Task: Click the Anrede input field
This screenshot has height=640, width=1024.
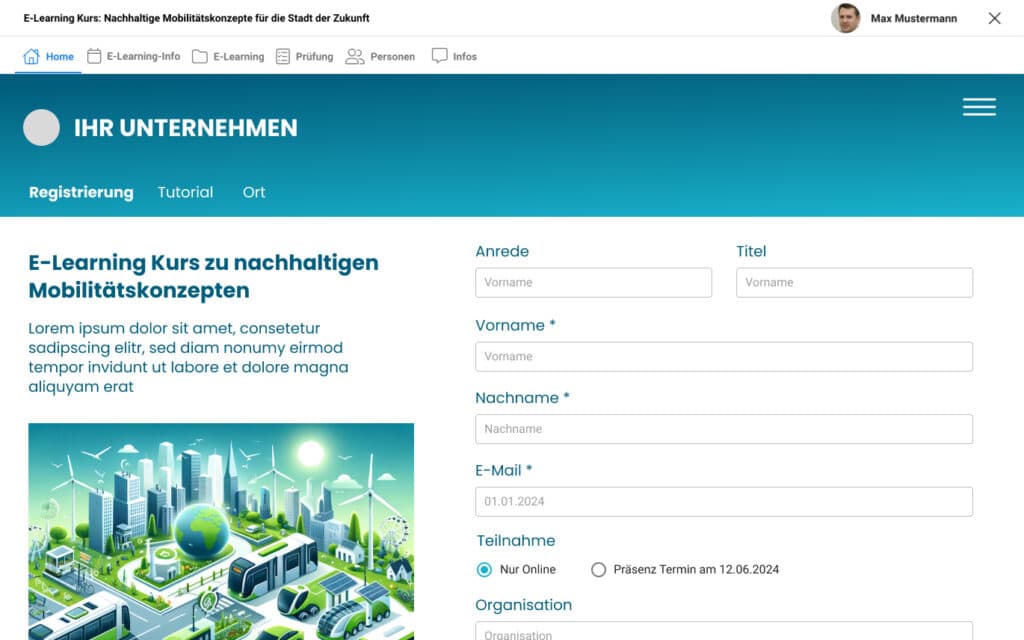Action: tap(593, 283)
